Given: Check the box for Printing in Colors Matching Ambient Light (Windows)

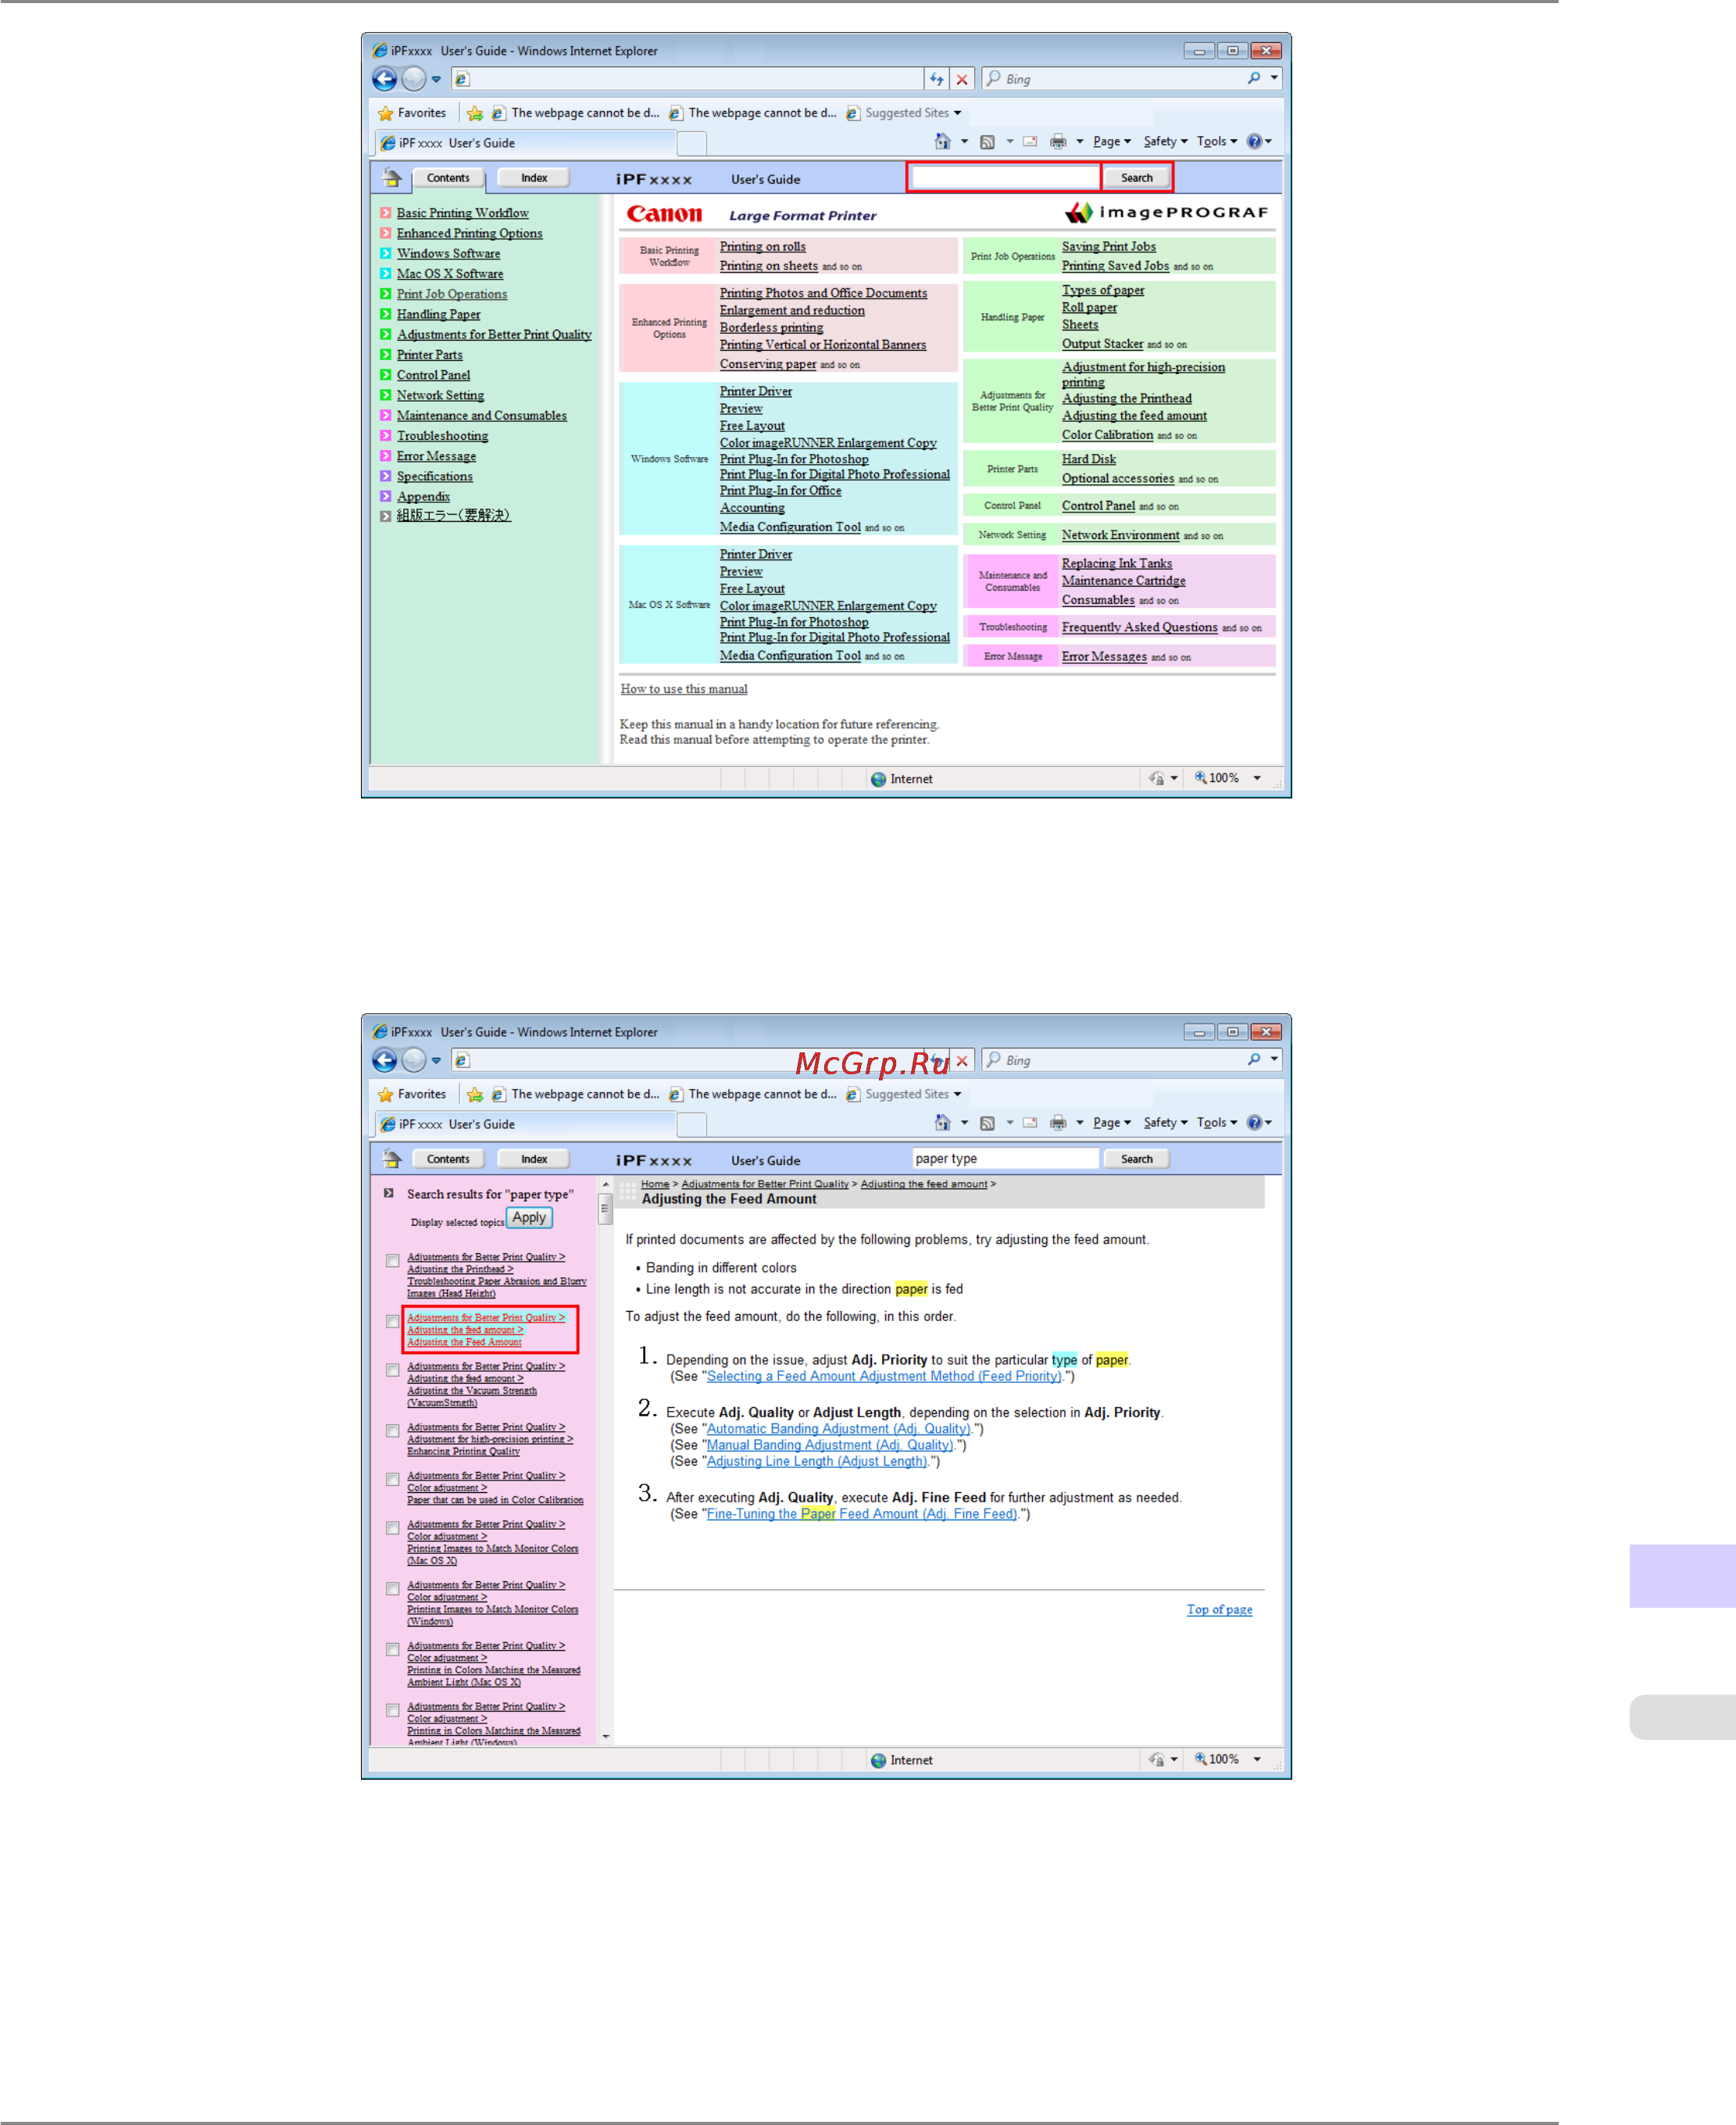Looking at the screenshot, I should point(393,1711).
